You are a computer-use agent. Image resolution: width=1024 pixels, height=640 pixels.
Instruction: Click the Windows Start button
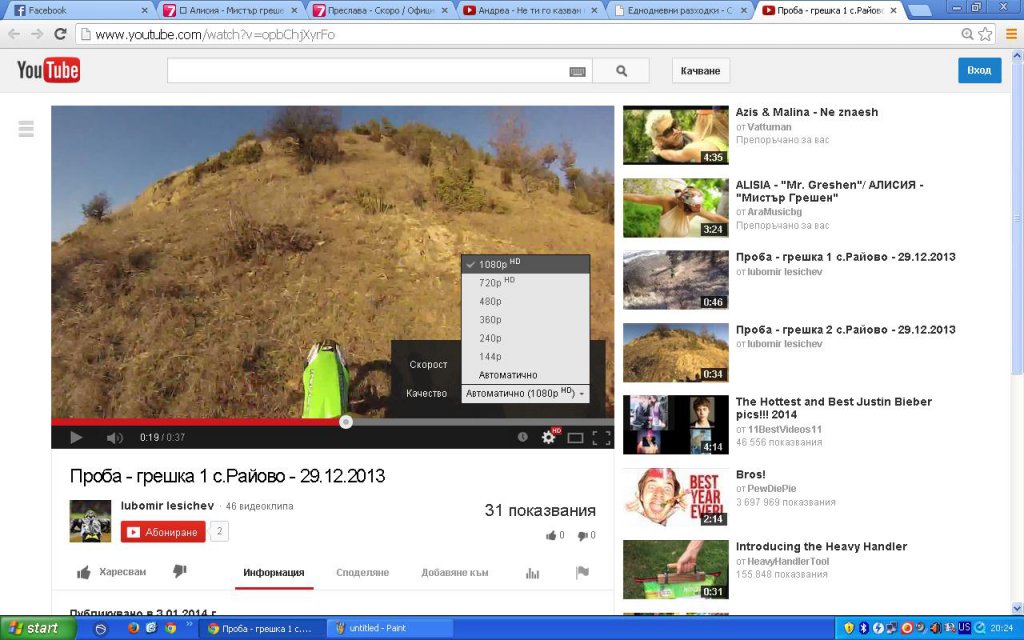tap(38, 628)
